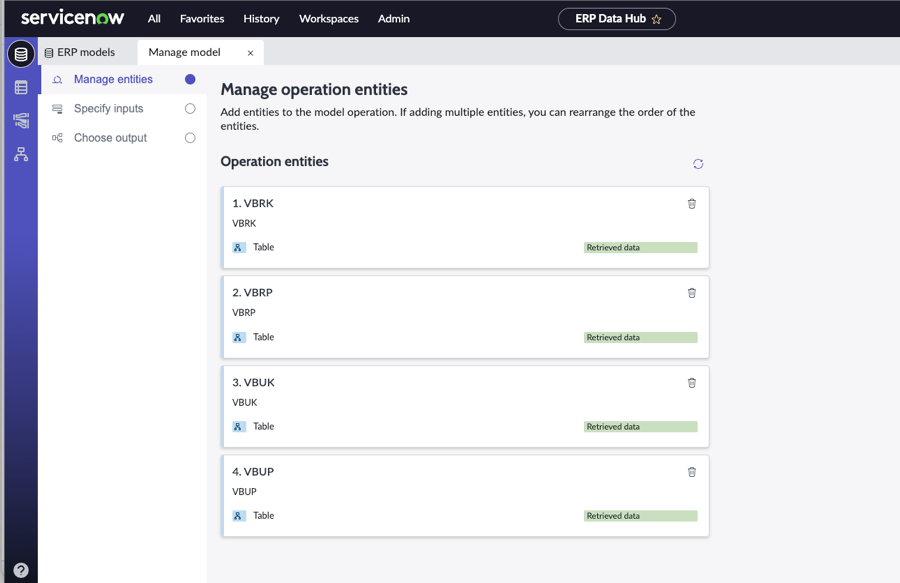Screen dimensions: 900x583
Task: Open the list view sidebar icon
Action: [x=21, y=87]
